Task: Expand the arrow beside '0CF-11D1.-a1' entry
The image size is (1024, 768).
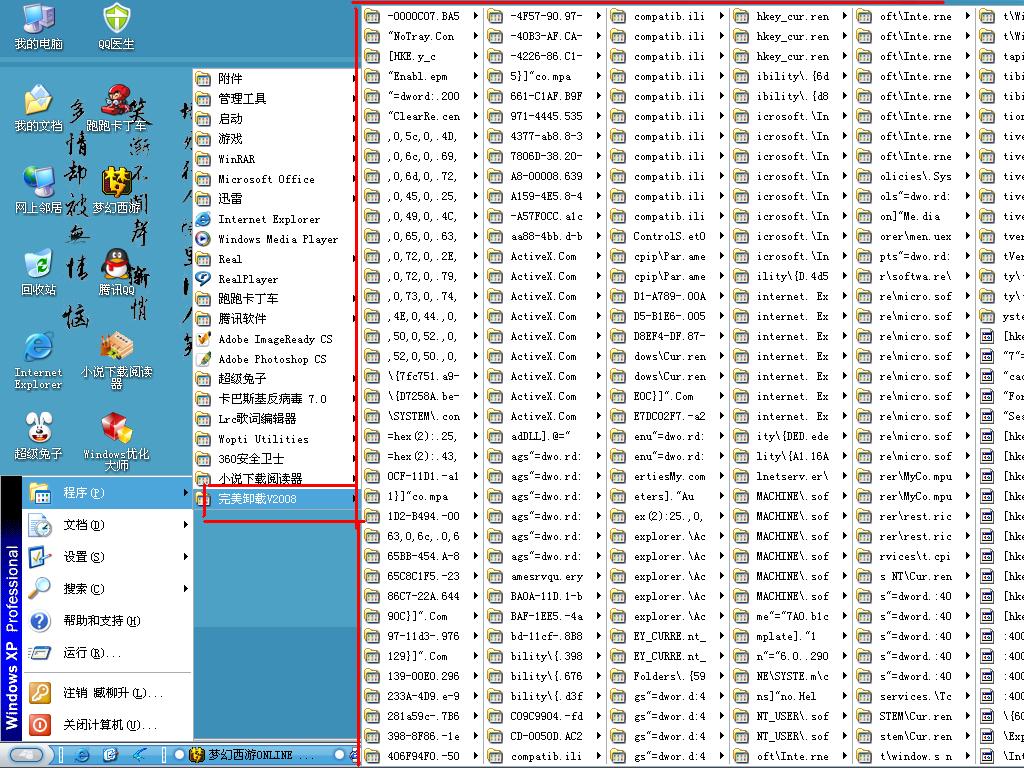Action: pos(475,476)
